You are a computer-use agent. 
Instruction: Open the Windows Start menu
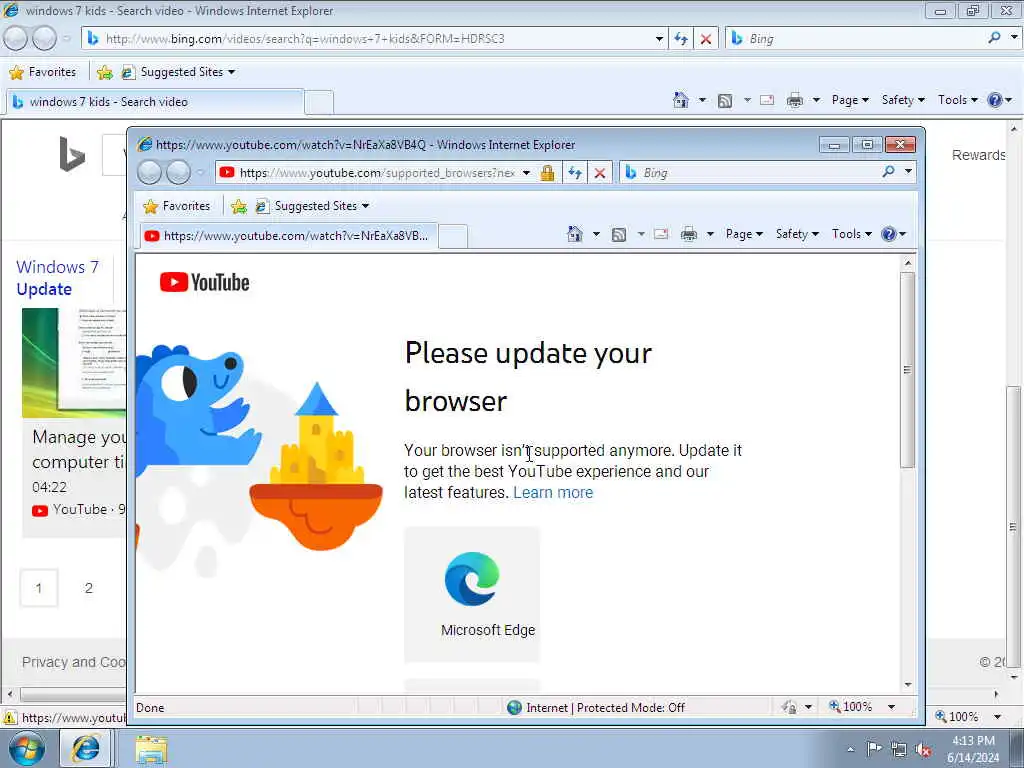coord(27,749)
